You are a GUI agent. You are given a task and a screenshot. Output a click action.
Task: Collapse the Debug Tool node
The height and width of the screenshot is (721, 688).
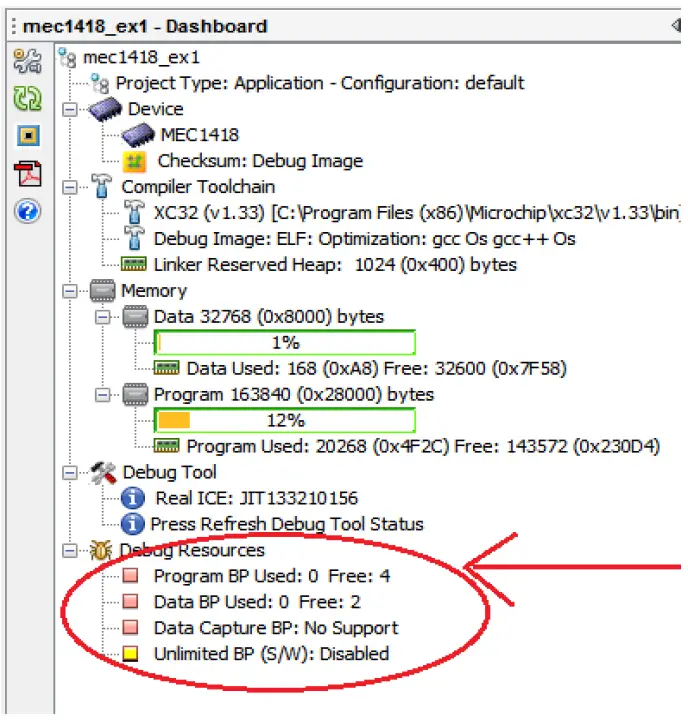point(69,473)
